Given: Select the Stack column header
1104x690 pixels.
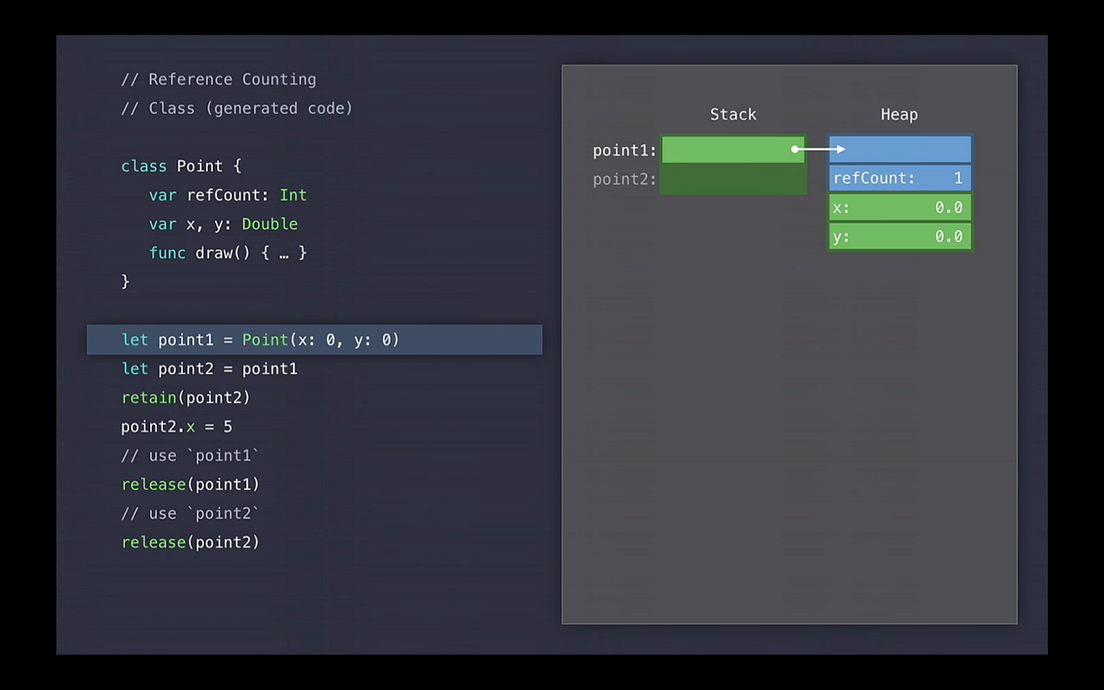Looking at the screenshot, I should coord(733,114).
